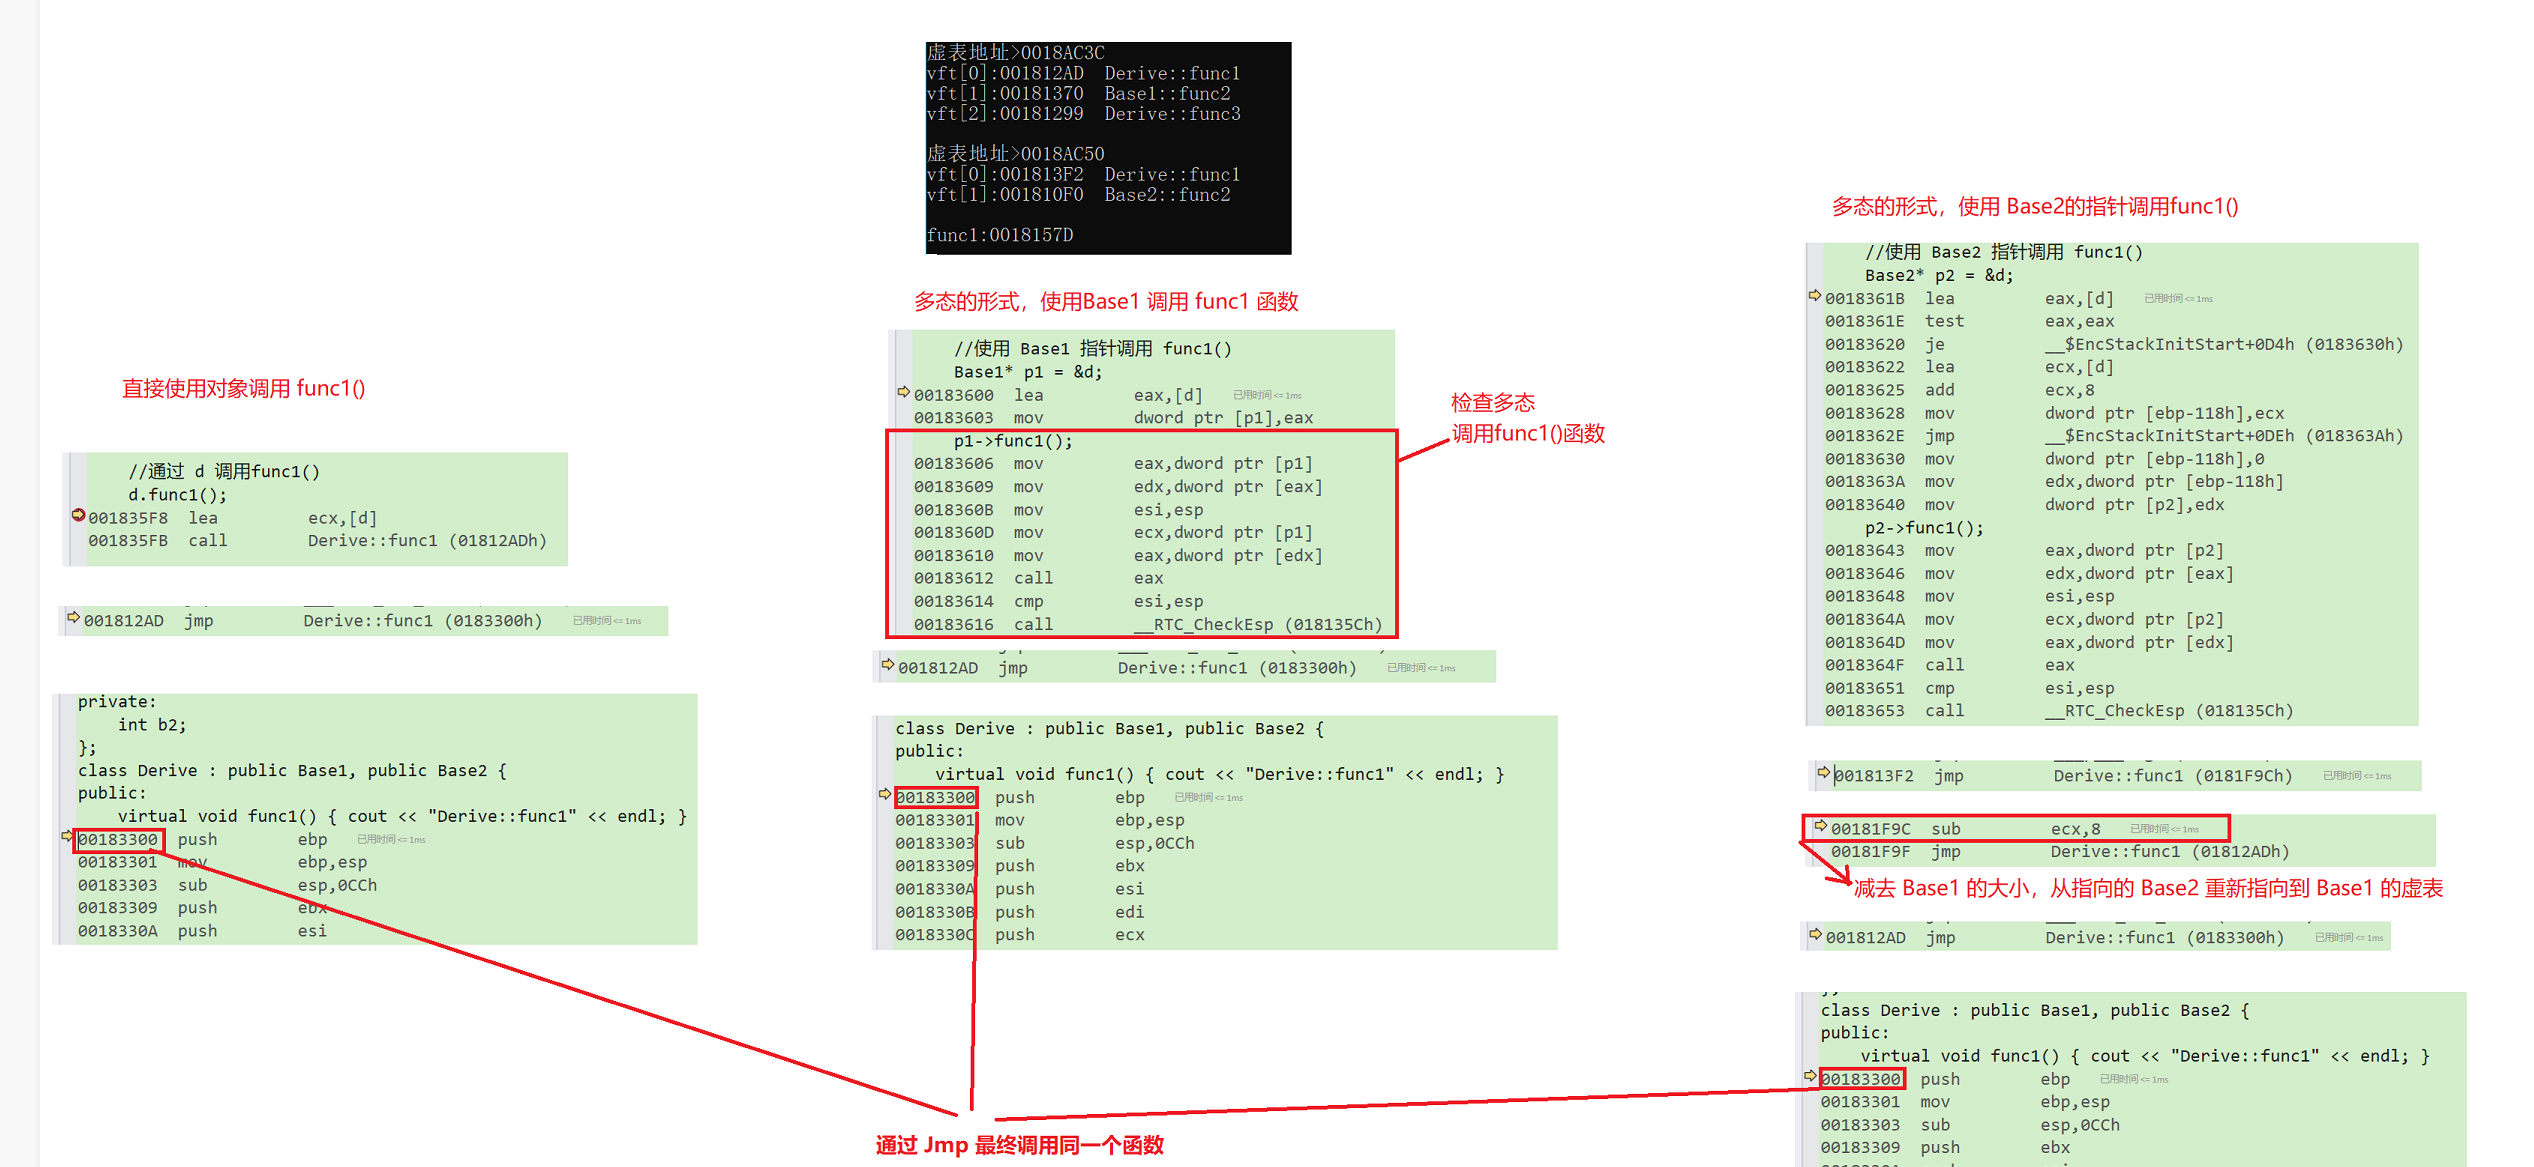This screenshot has width=2534, height=1167.
Task: Click the source line Base2* p2 = &d;
Action: coord(1939,275)
